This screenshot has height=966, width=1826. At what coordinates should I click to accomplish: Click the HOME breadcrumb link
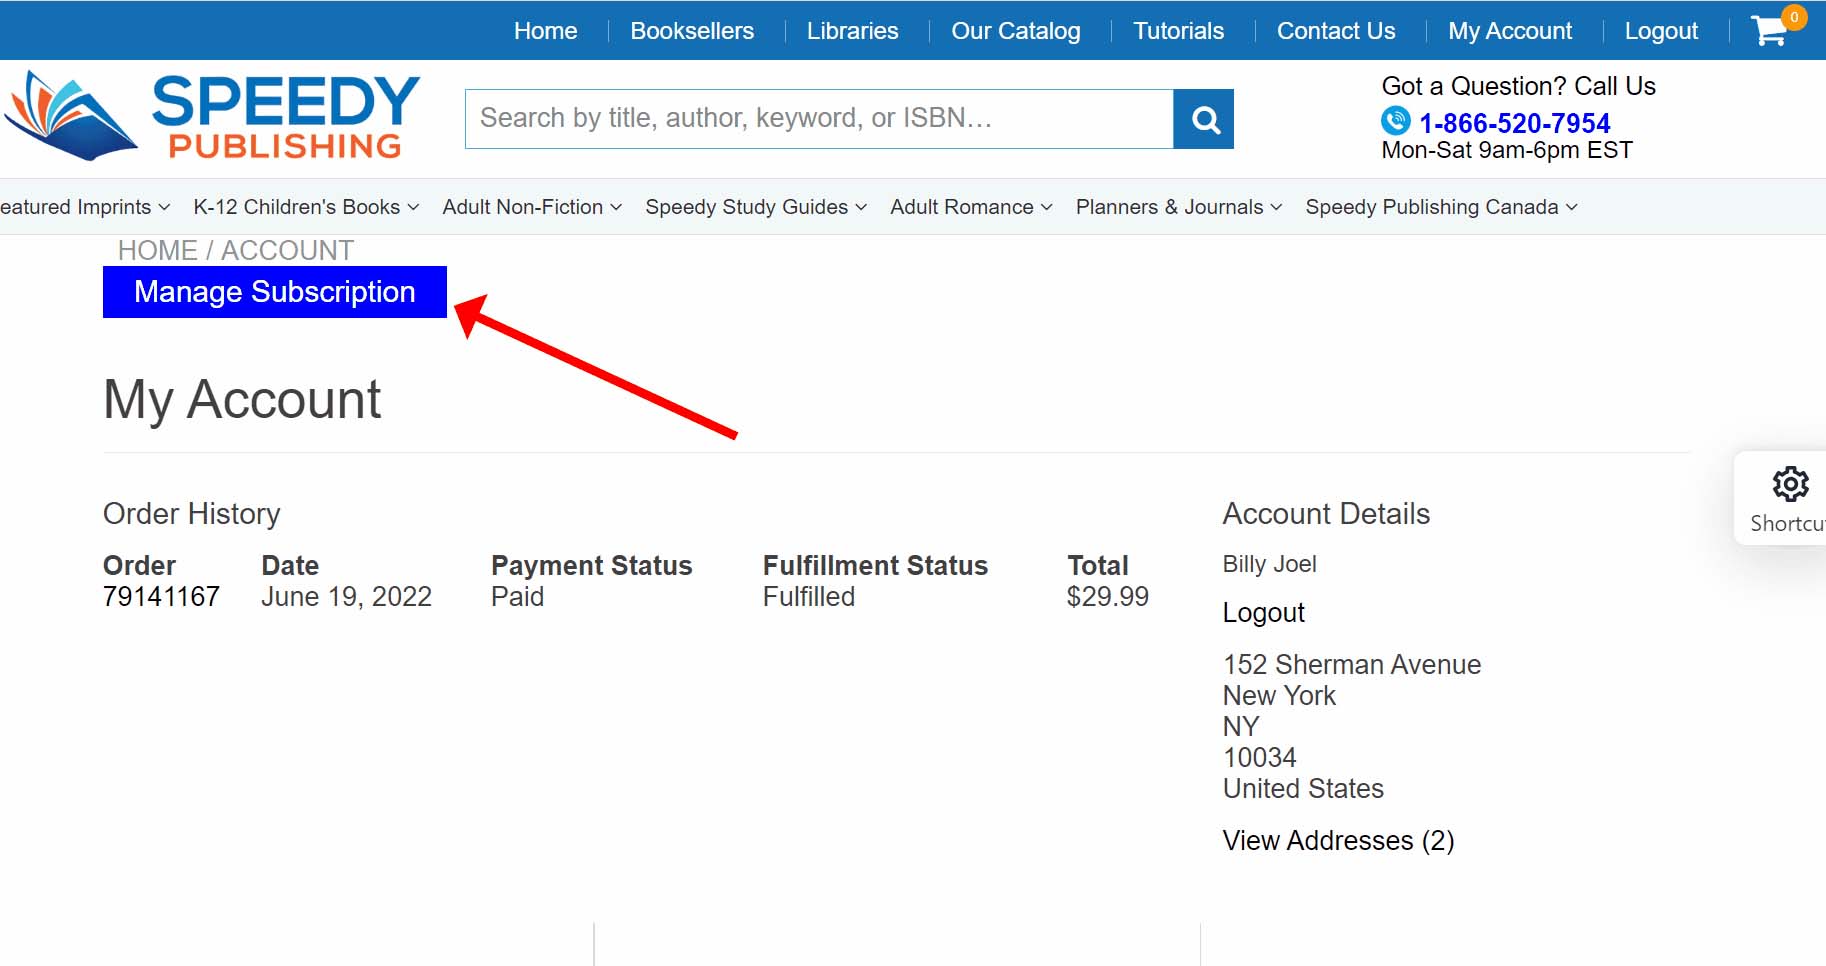tap(158, 250)
